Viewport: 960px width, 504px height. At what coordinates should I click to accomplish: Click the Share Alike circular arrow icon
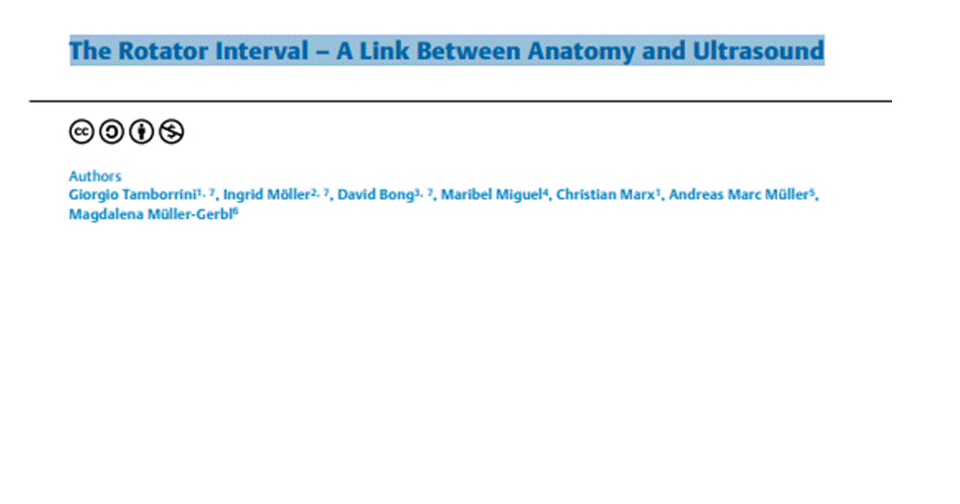tap(111, 132)
